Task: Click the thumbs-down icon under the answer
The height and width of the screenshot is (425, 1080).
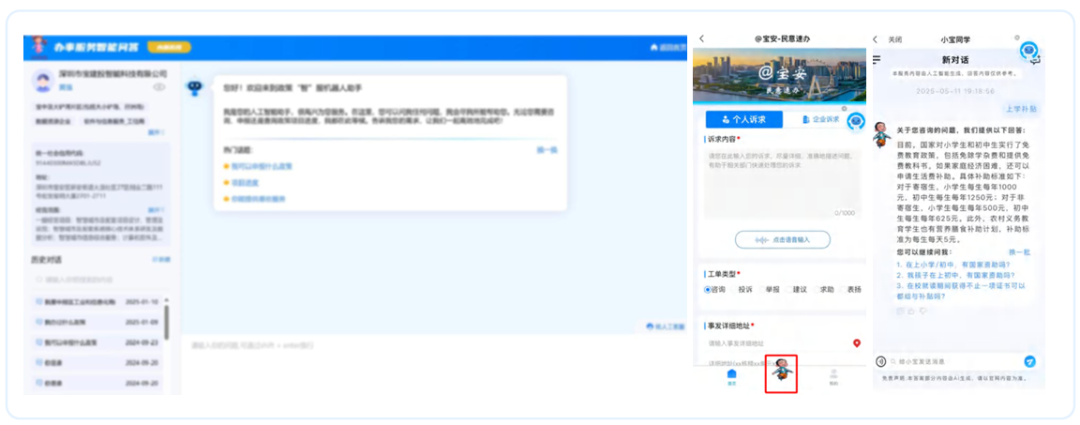Action: tap(924, 311)
